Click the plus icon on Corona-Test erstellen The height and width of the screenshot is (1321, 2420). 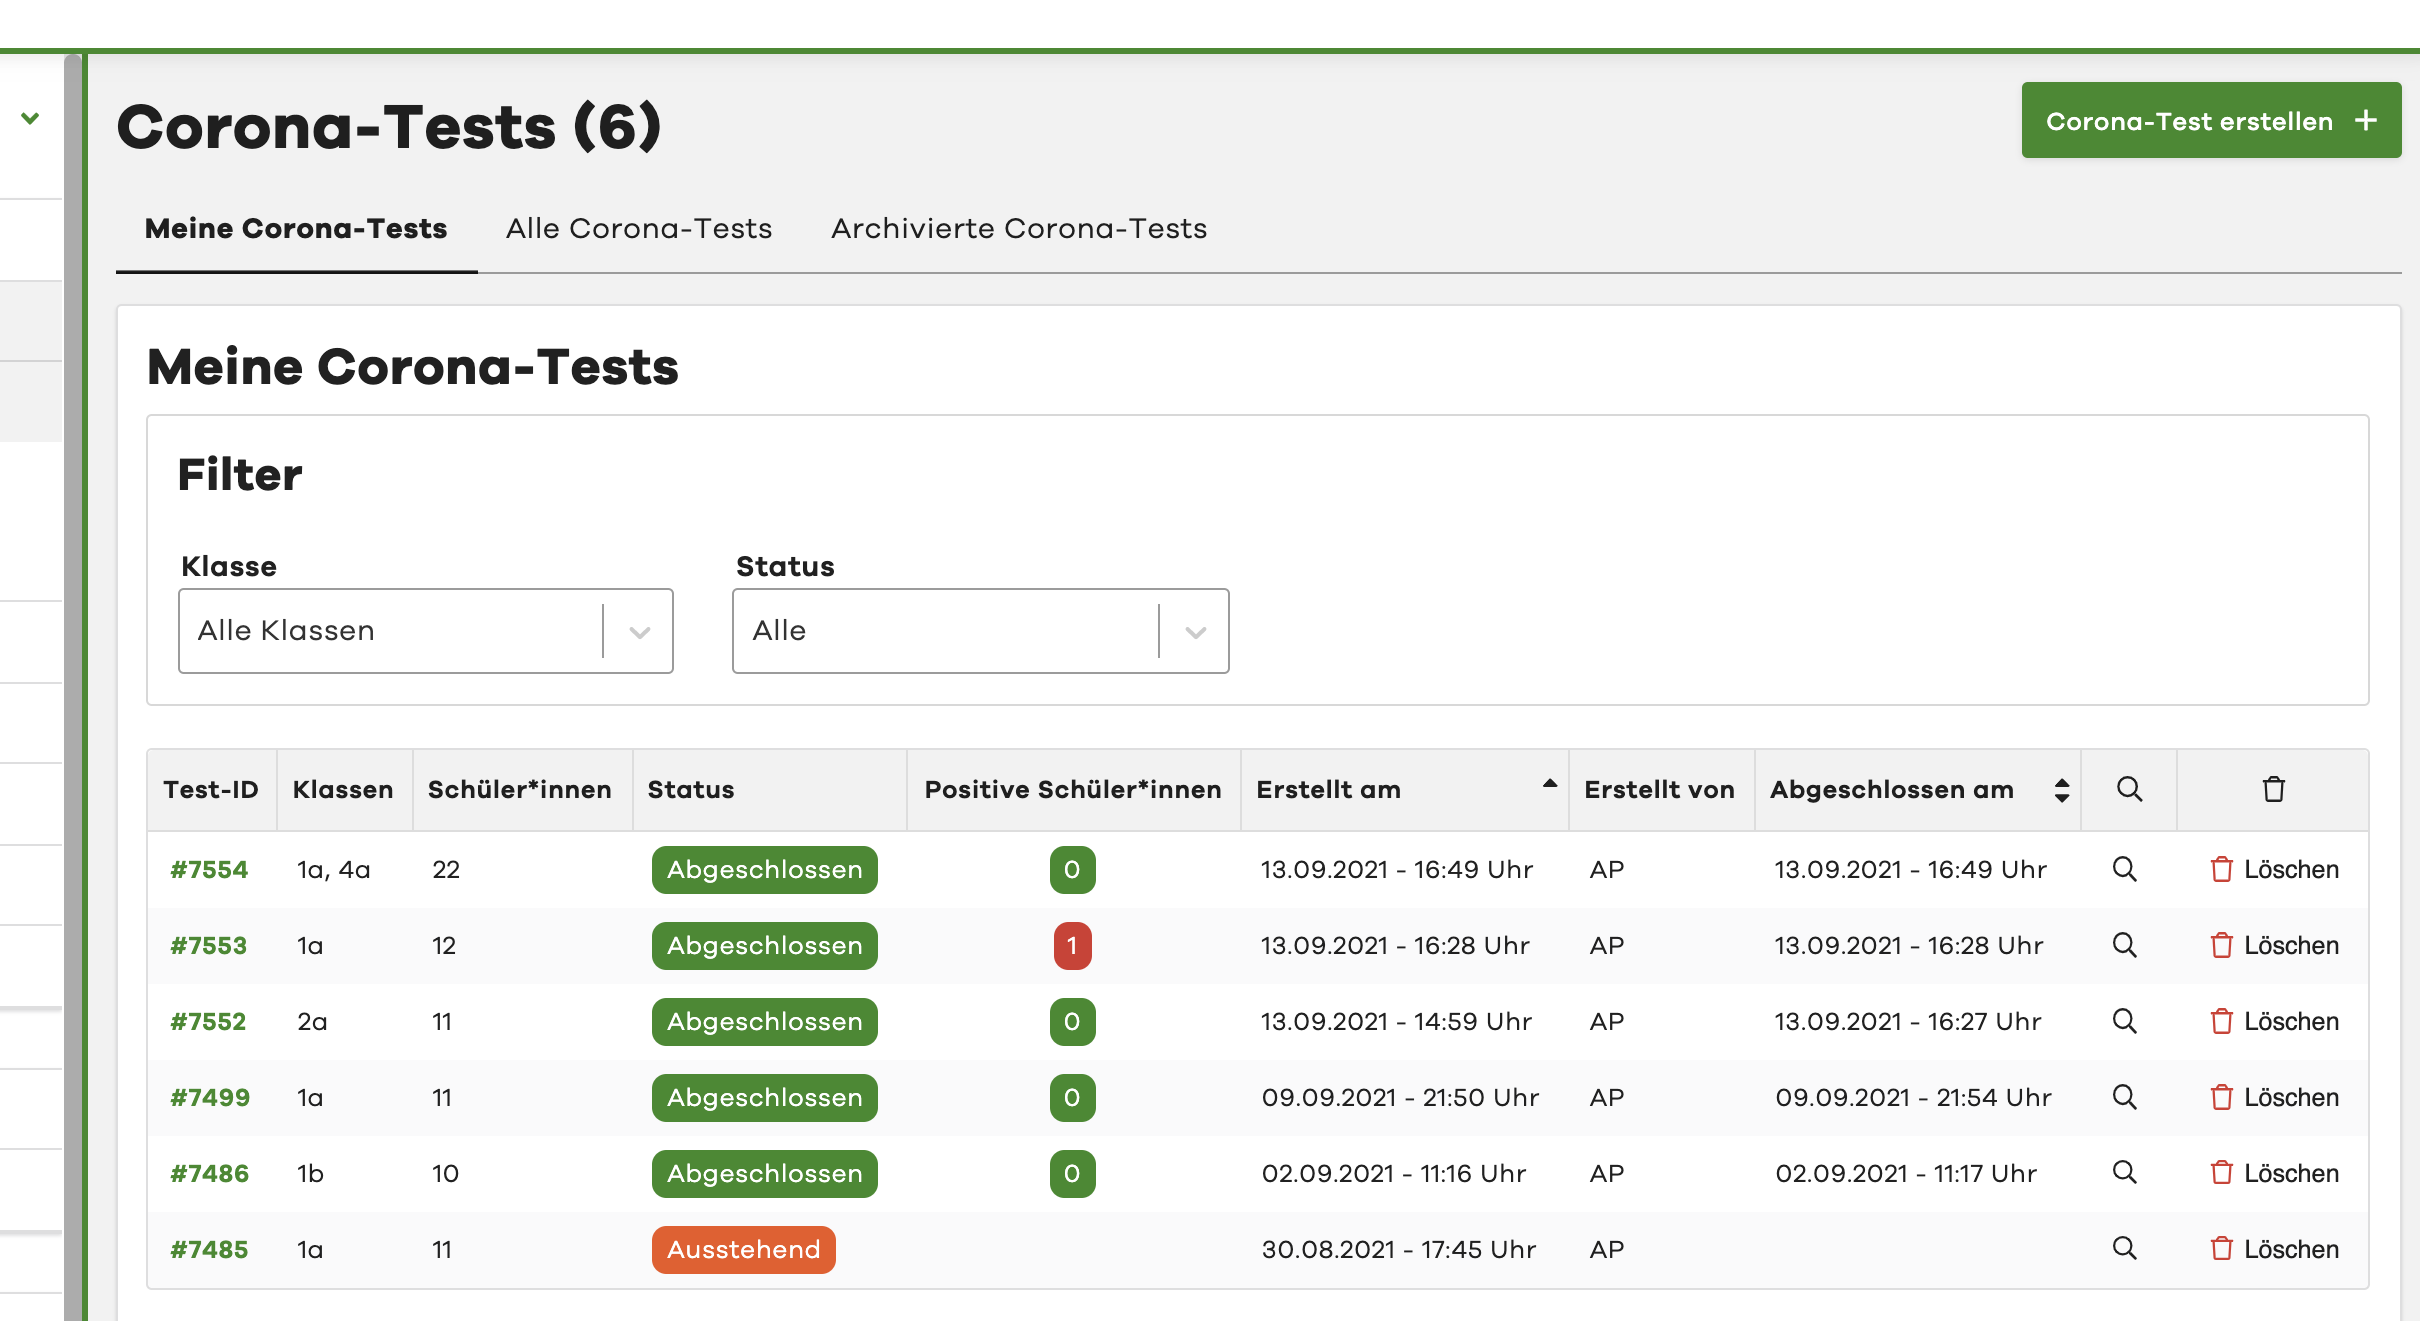[2366, 120]
